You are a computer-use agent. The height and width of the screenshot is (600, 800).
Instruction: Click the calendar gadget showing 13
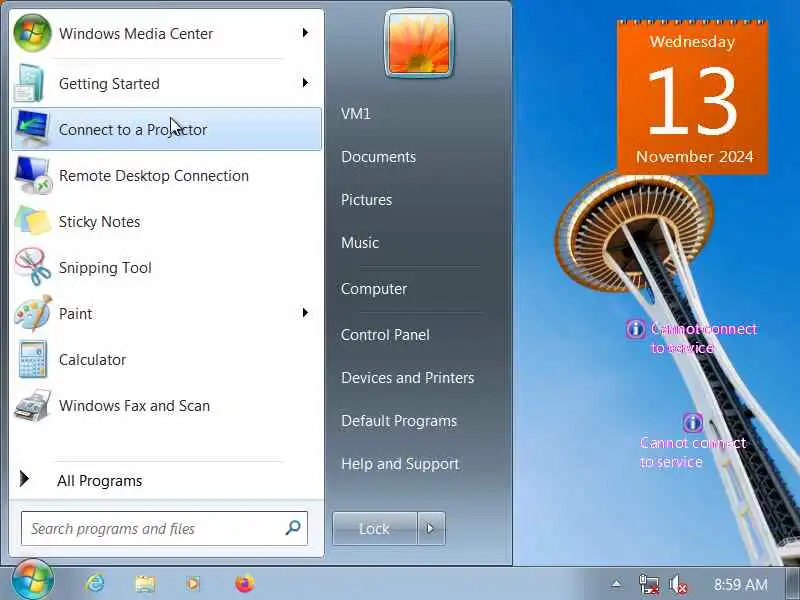(x=692, y=97)
